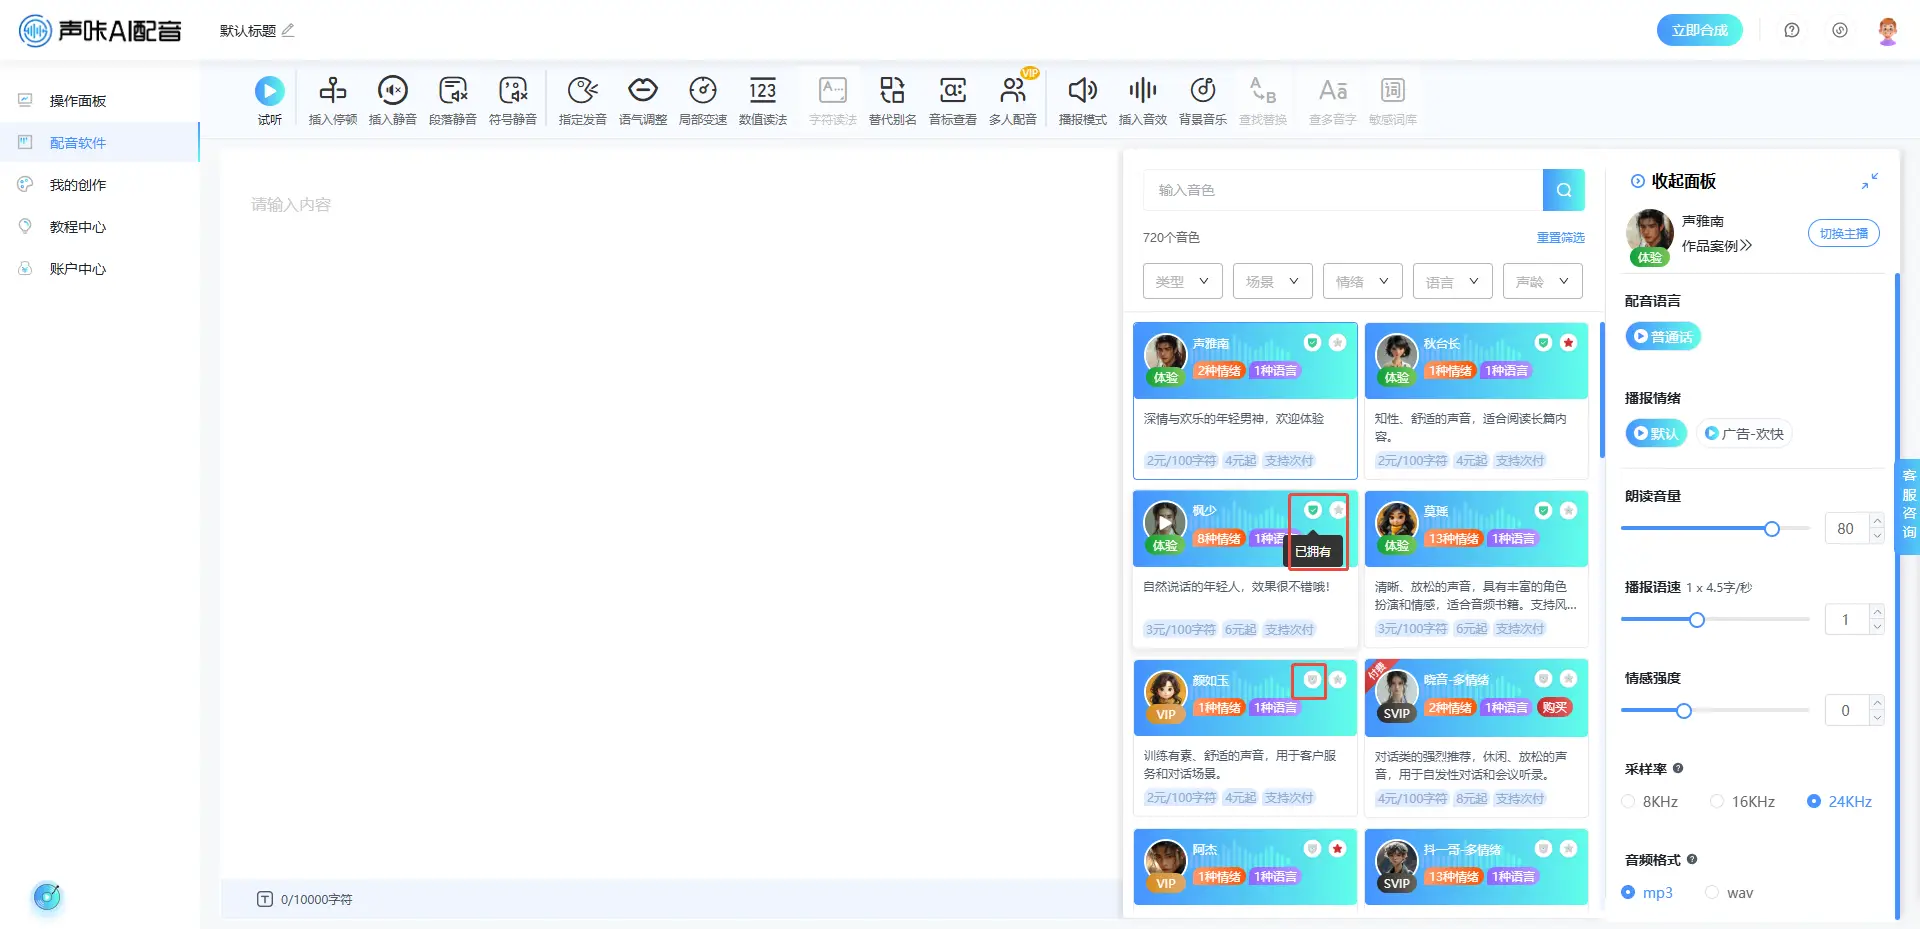Click the 朗读音量 volume slider handle
Image resolution: width=1920 pixels, height=929 pixels.
pos(1771,529)
